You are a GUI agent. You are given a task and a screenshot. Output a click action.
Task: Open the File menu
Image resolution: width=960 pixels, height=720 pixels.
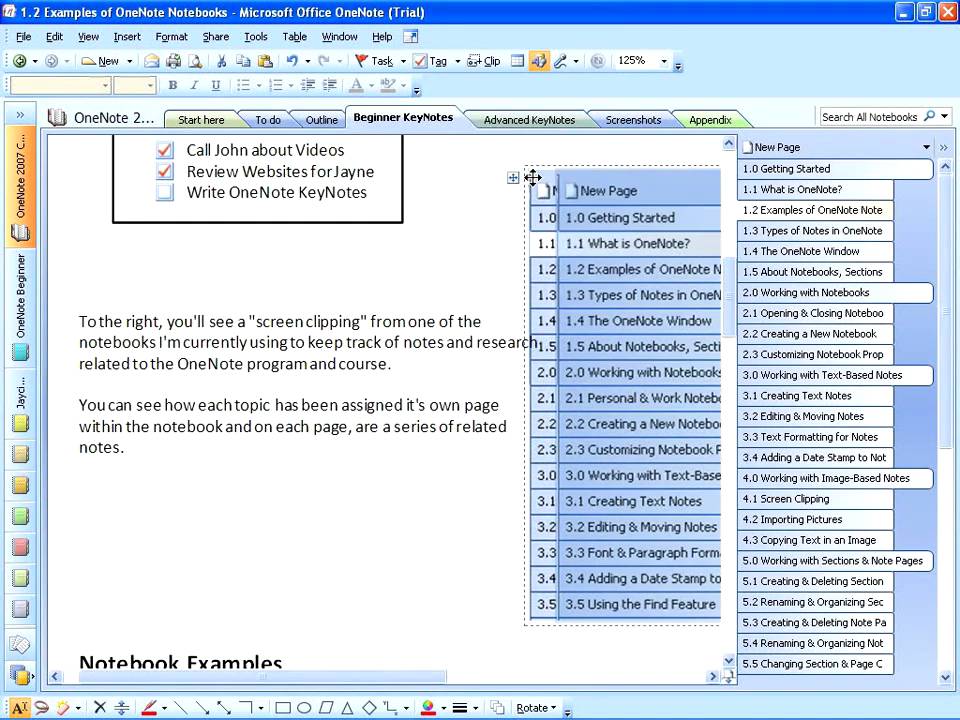pyautogui.click(x=23, y=37)
